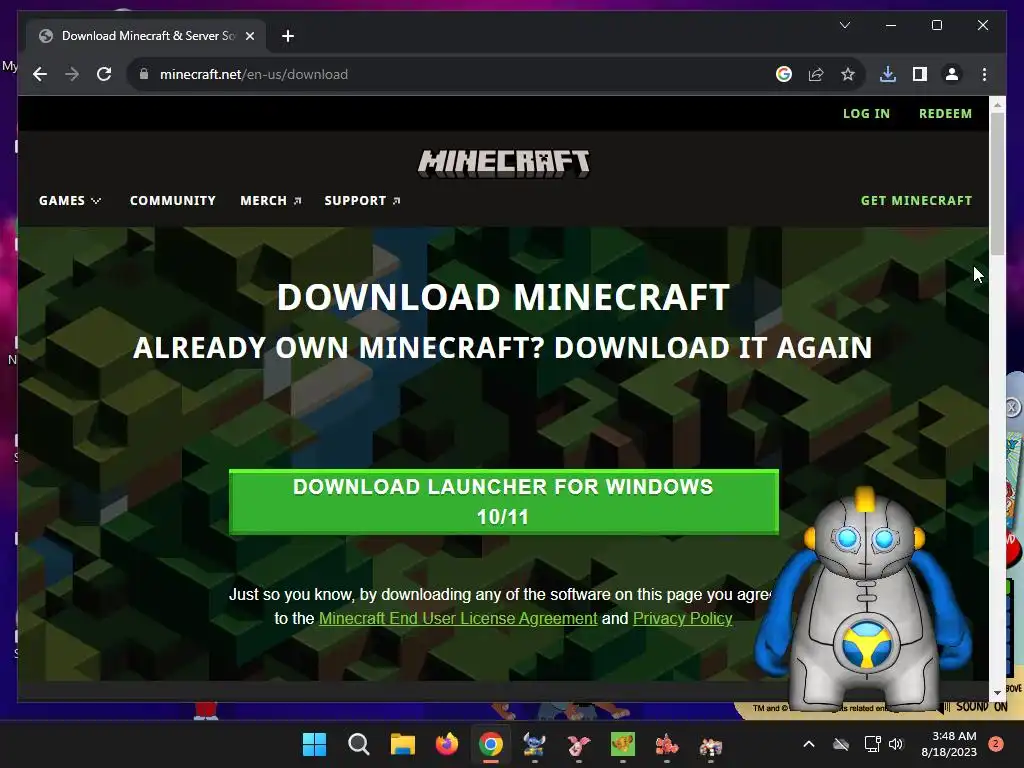Click LOG IN on the Minecraft site
Screen dimensions: 1024x768
coord(866,114)
